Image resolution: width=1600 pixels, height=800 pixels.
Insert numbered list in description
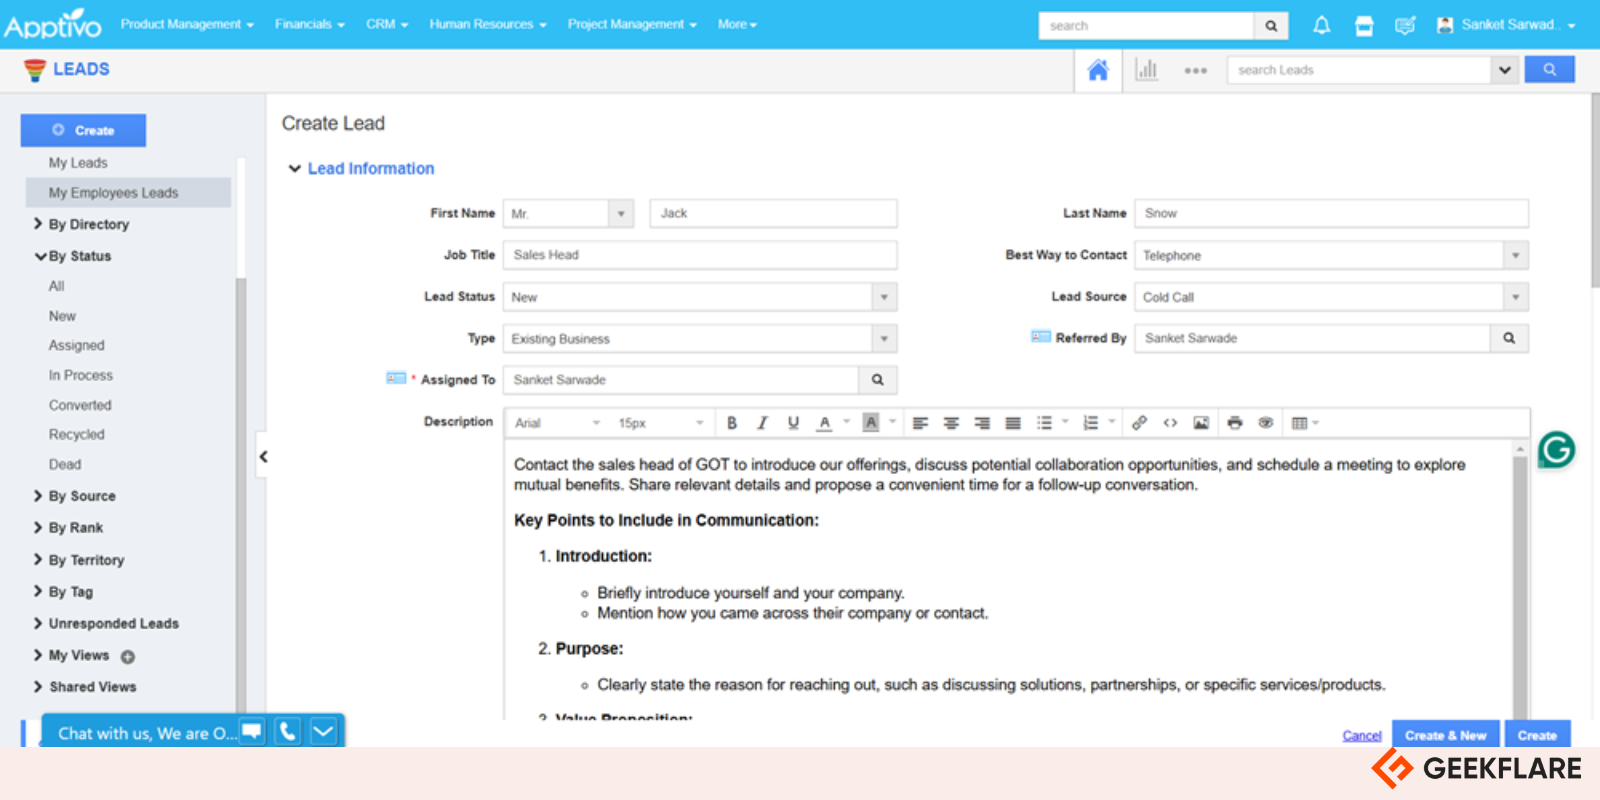(x=1090, y=423)
